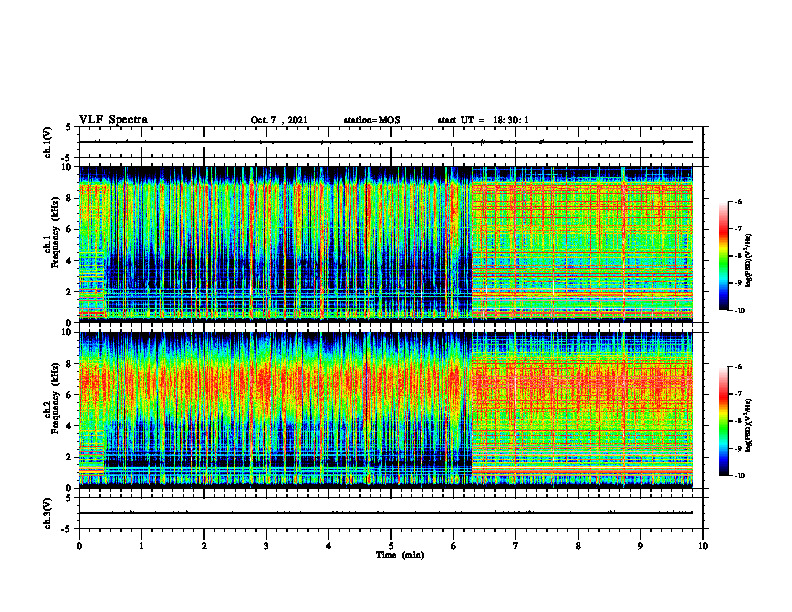
Task: Click the 'ch.1(V)' voltage axis label
Action: pyautogui.click(x=48, y=142)
